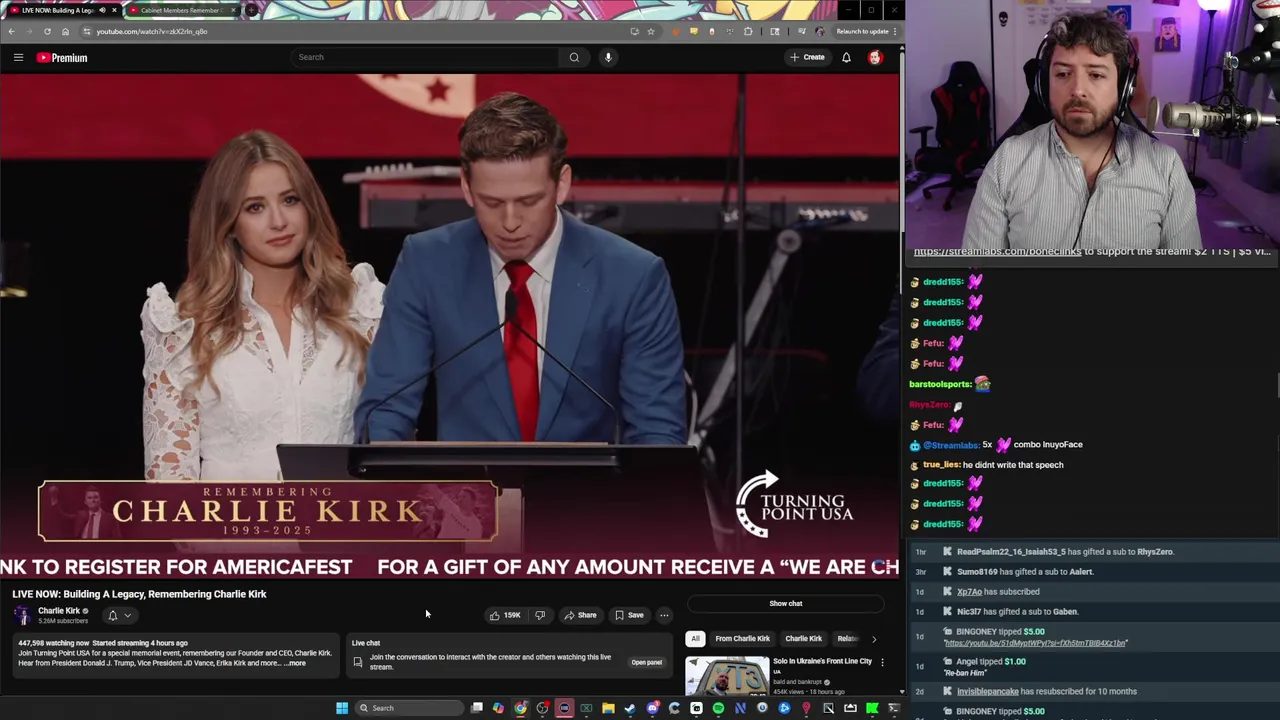Image resolution: width=1280 pixels, height=720 pixels.
Task: Click the barstoolsports chat username
Action: tap(940, 384)
